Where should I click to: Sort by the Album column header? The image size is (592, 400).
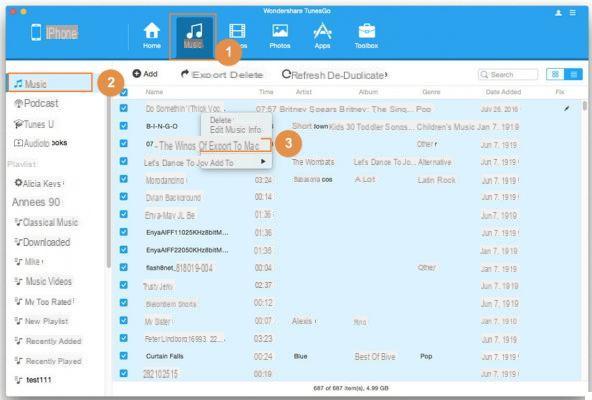(x=368, y=92)
